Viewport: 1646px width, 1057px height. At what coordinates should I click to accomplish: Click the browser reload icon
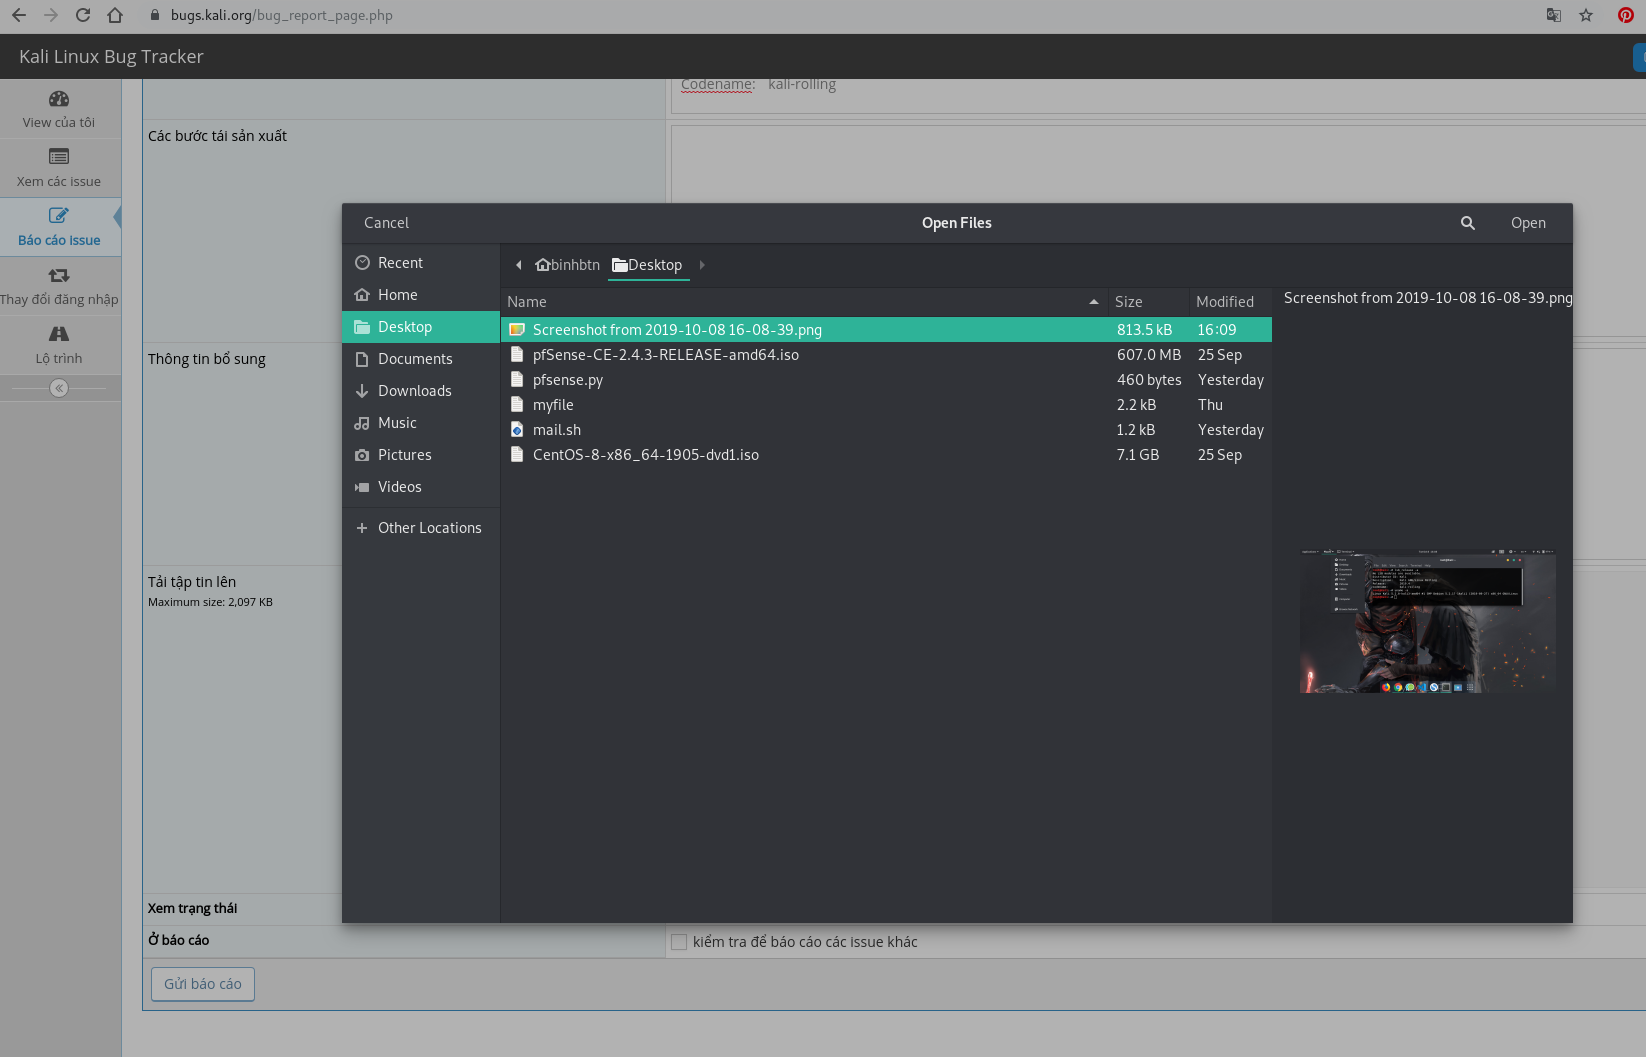[83, 15]
